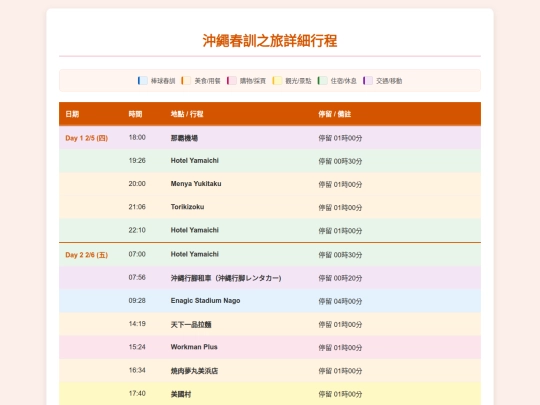Click the stay duration for 美國村
Screen dimensions: 540x405
coord(340,394)
